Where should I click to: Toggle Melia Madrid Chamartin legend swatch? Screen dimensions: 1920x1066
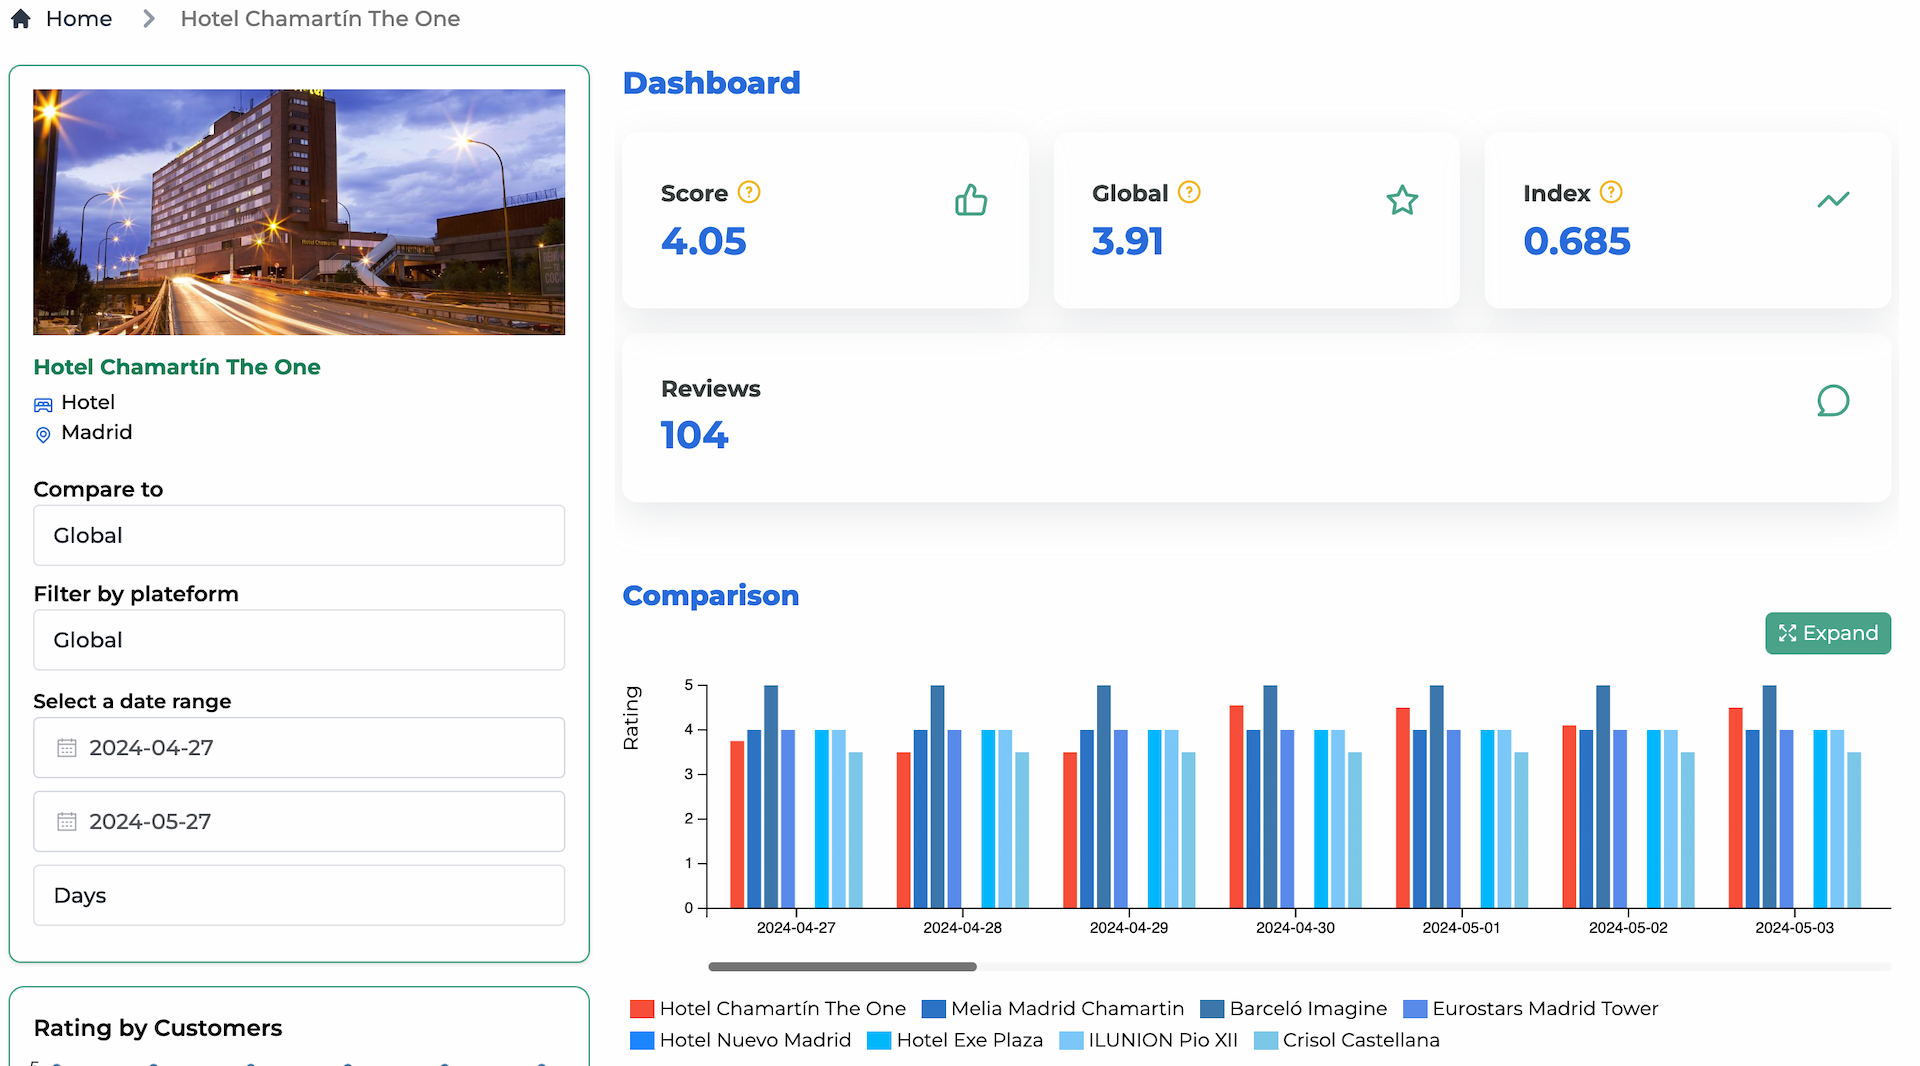pos(933,1009)
